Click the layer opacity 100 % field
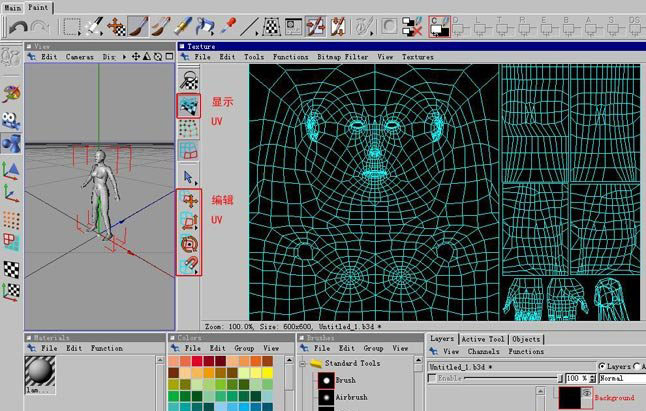The height and width of the screenshot is (411, 646). click(x=577, y=378)
